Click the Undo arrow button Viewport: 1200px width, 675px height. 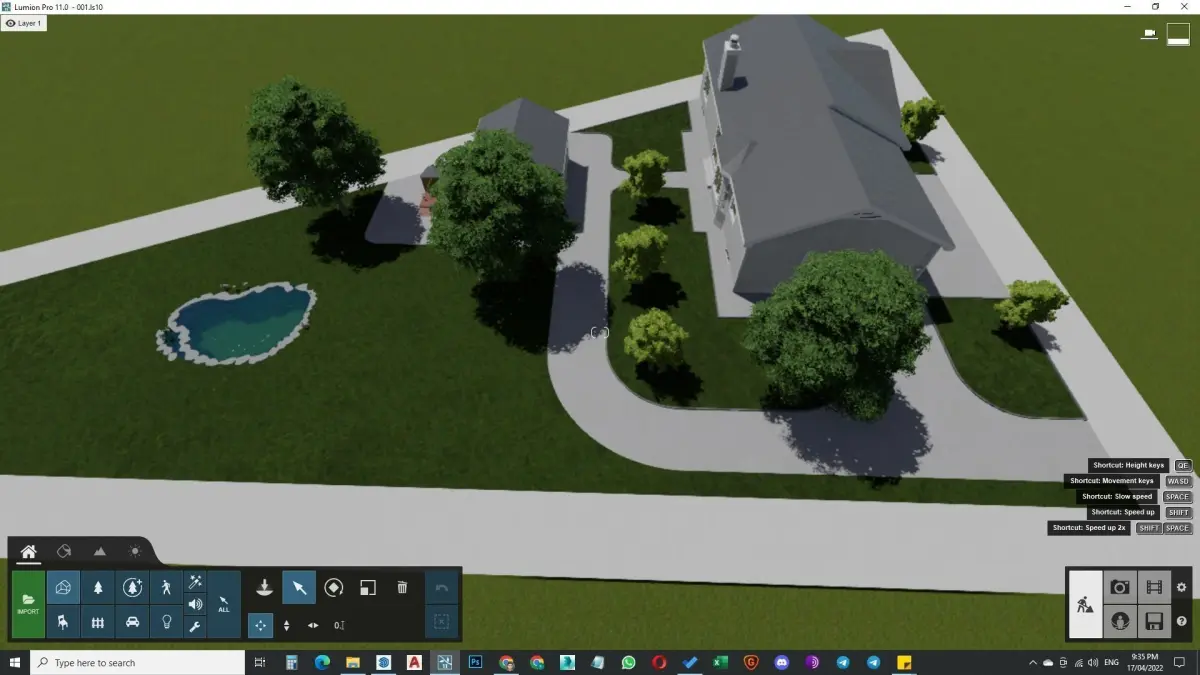click(441, 587)
